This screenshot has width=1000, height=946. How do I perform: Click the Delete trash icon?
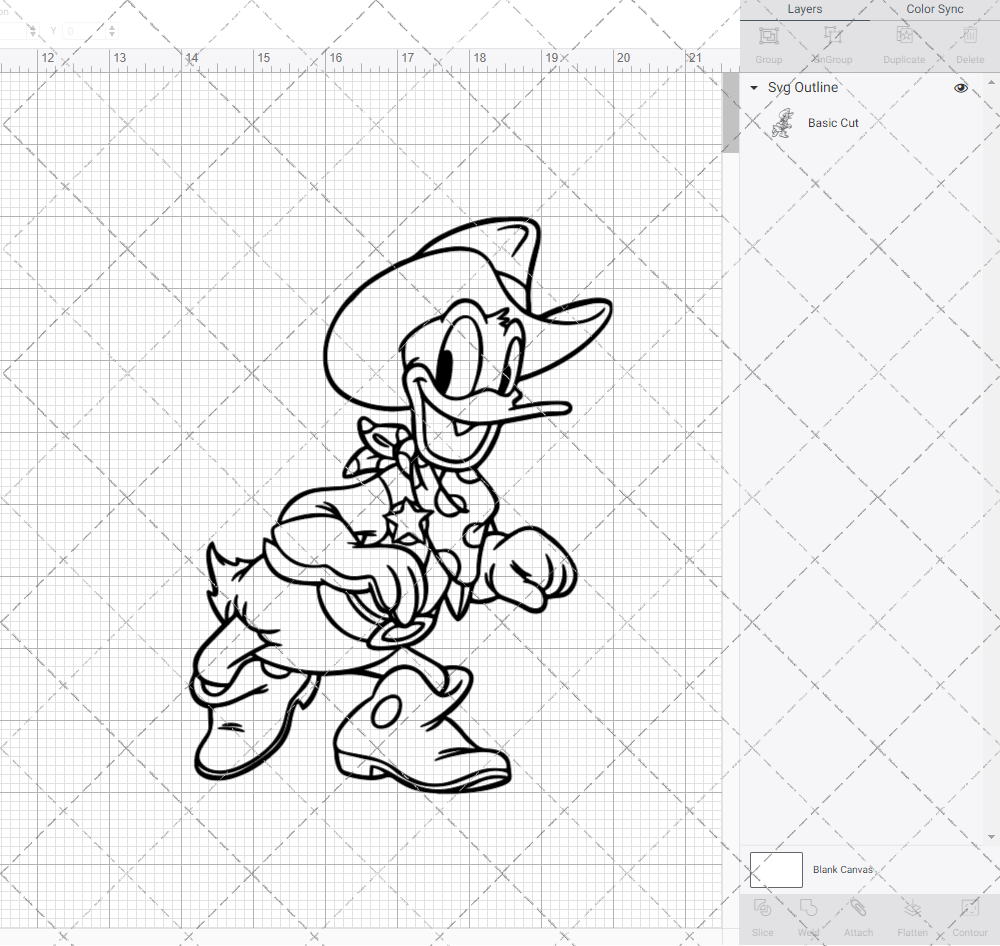[970, 36]
